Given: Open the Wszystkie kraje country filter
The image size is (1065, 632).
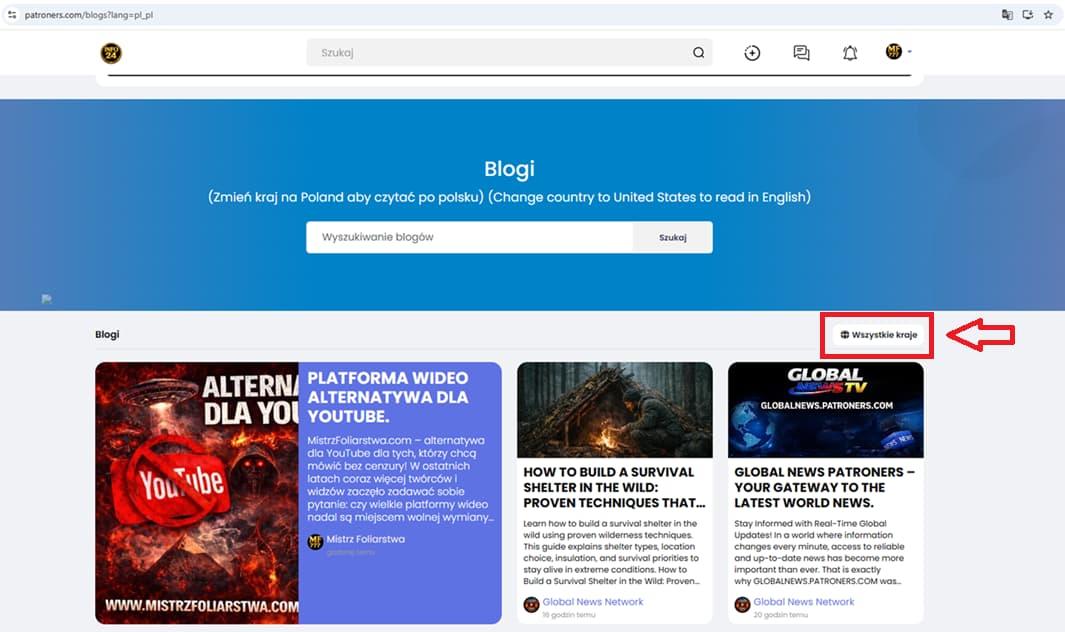Looking at the screenshot, I should (878, 335).
